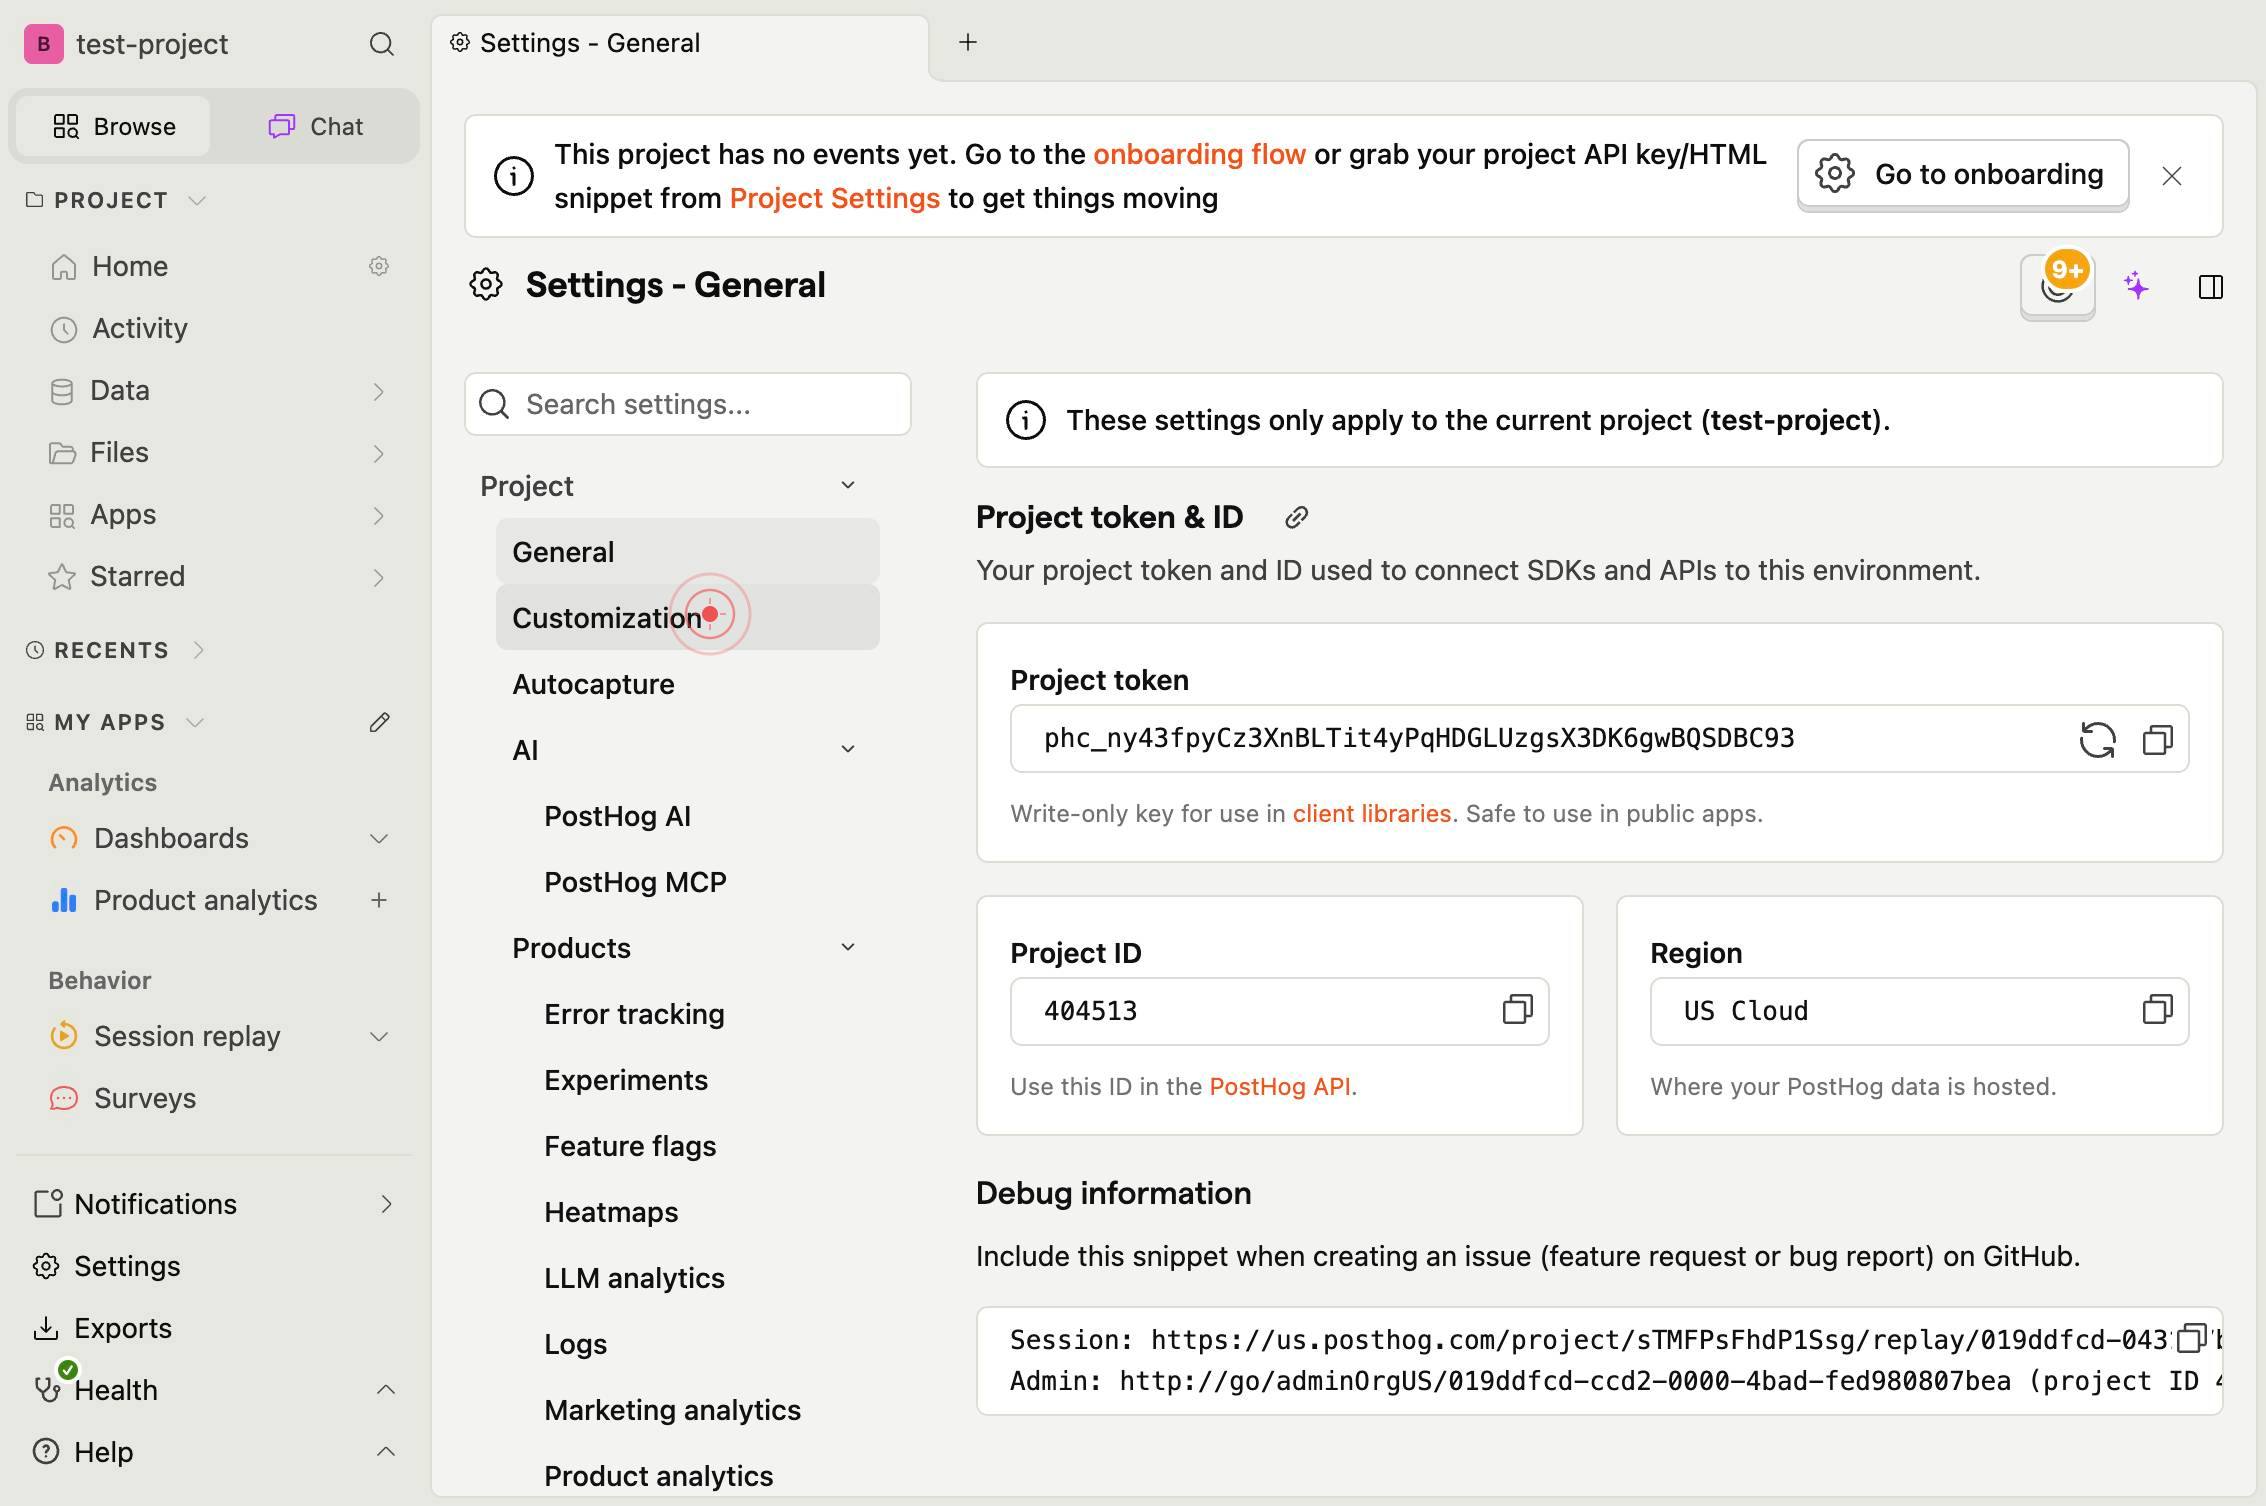Go to Activity in the sidebar
Screen dimensions: 2266x1506
point(140,328)
